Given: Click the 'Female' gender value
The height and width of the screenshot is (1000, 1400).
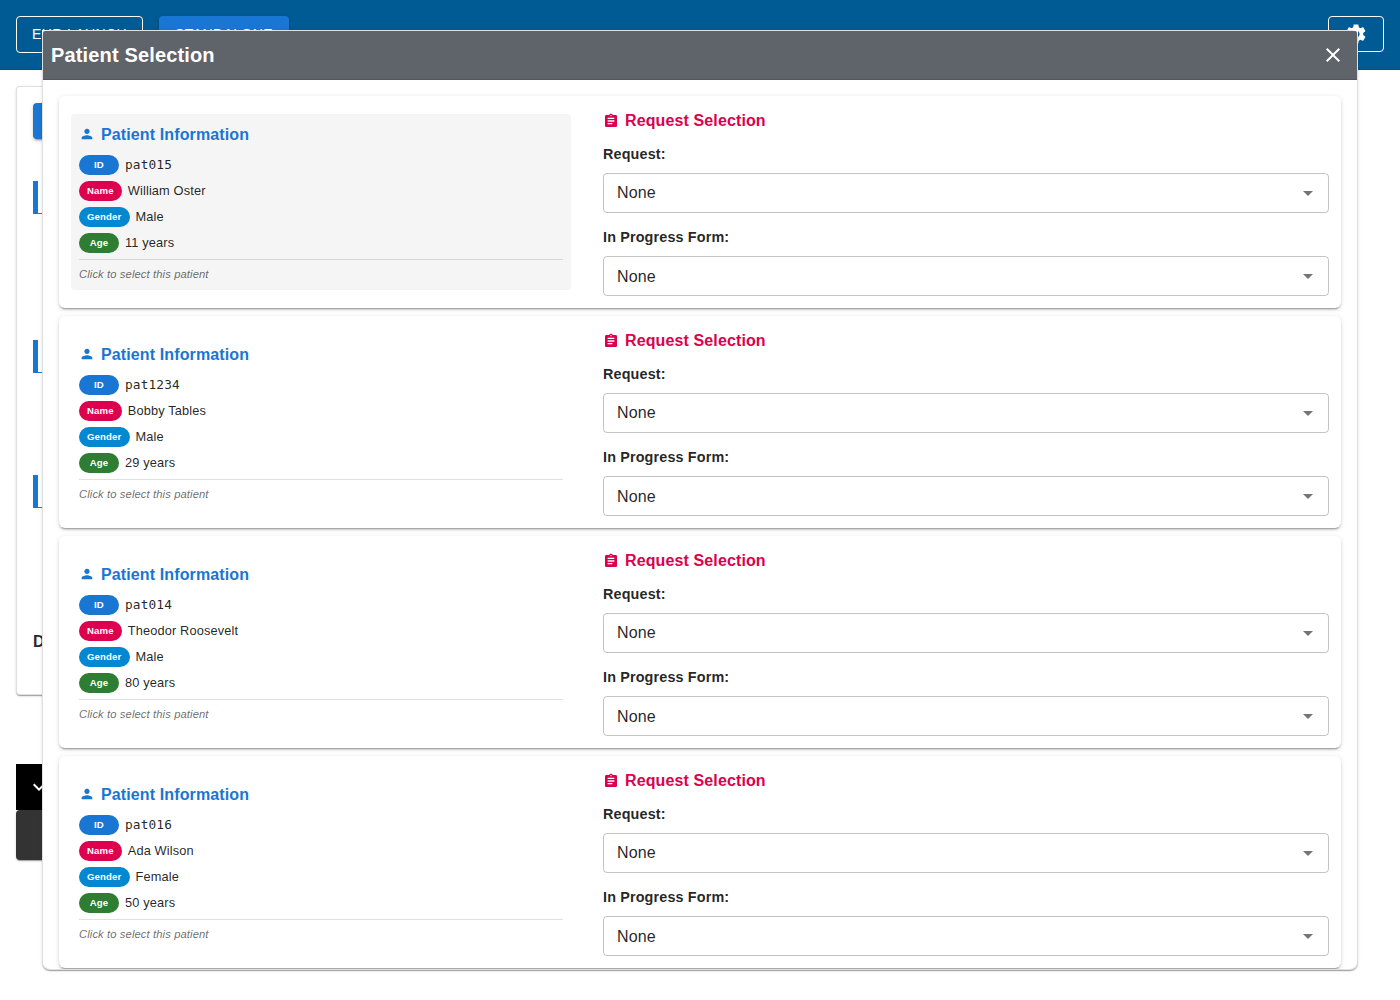Looking at the screenshot, I should coord(157,877).
